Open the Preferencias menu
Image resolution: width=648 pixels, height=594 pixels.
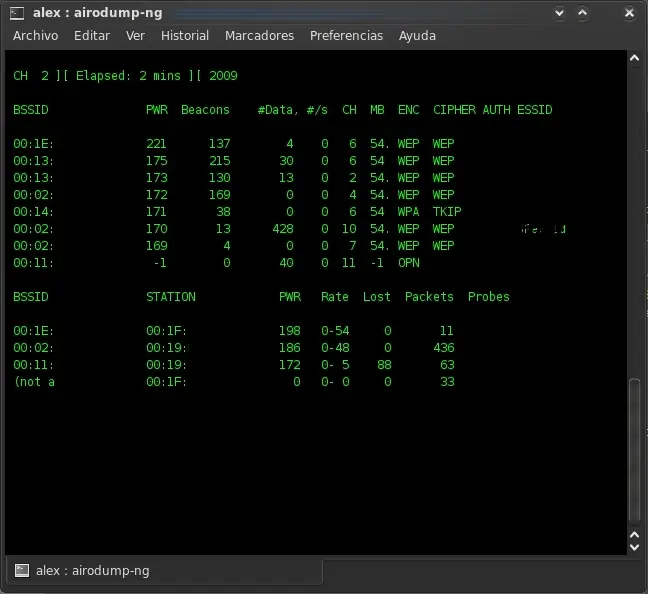pos(346,36)
